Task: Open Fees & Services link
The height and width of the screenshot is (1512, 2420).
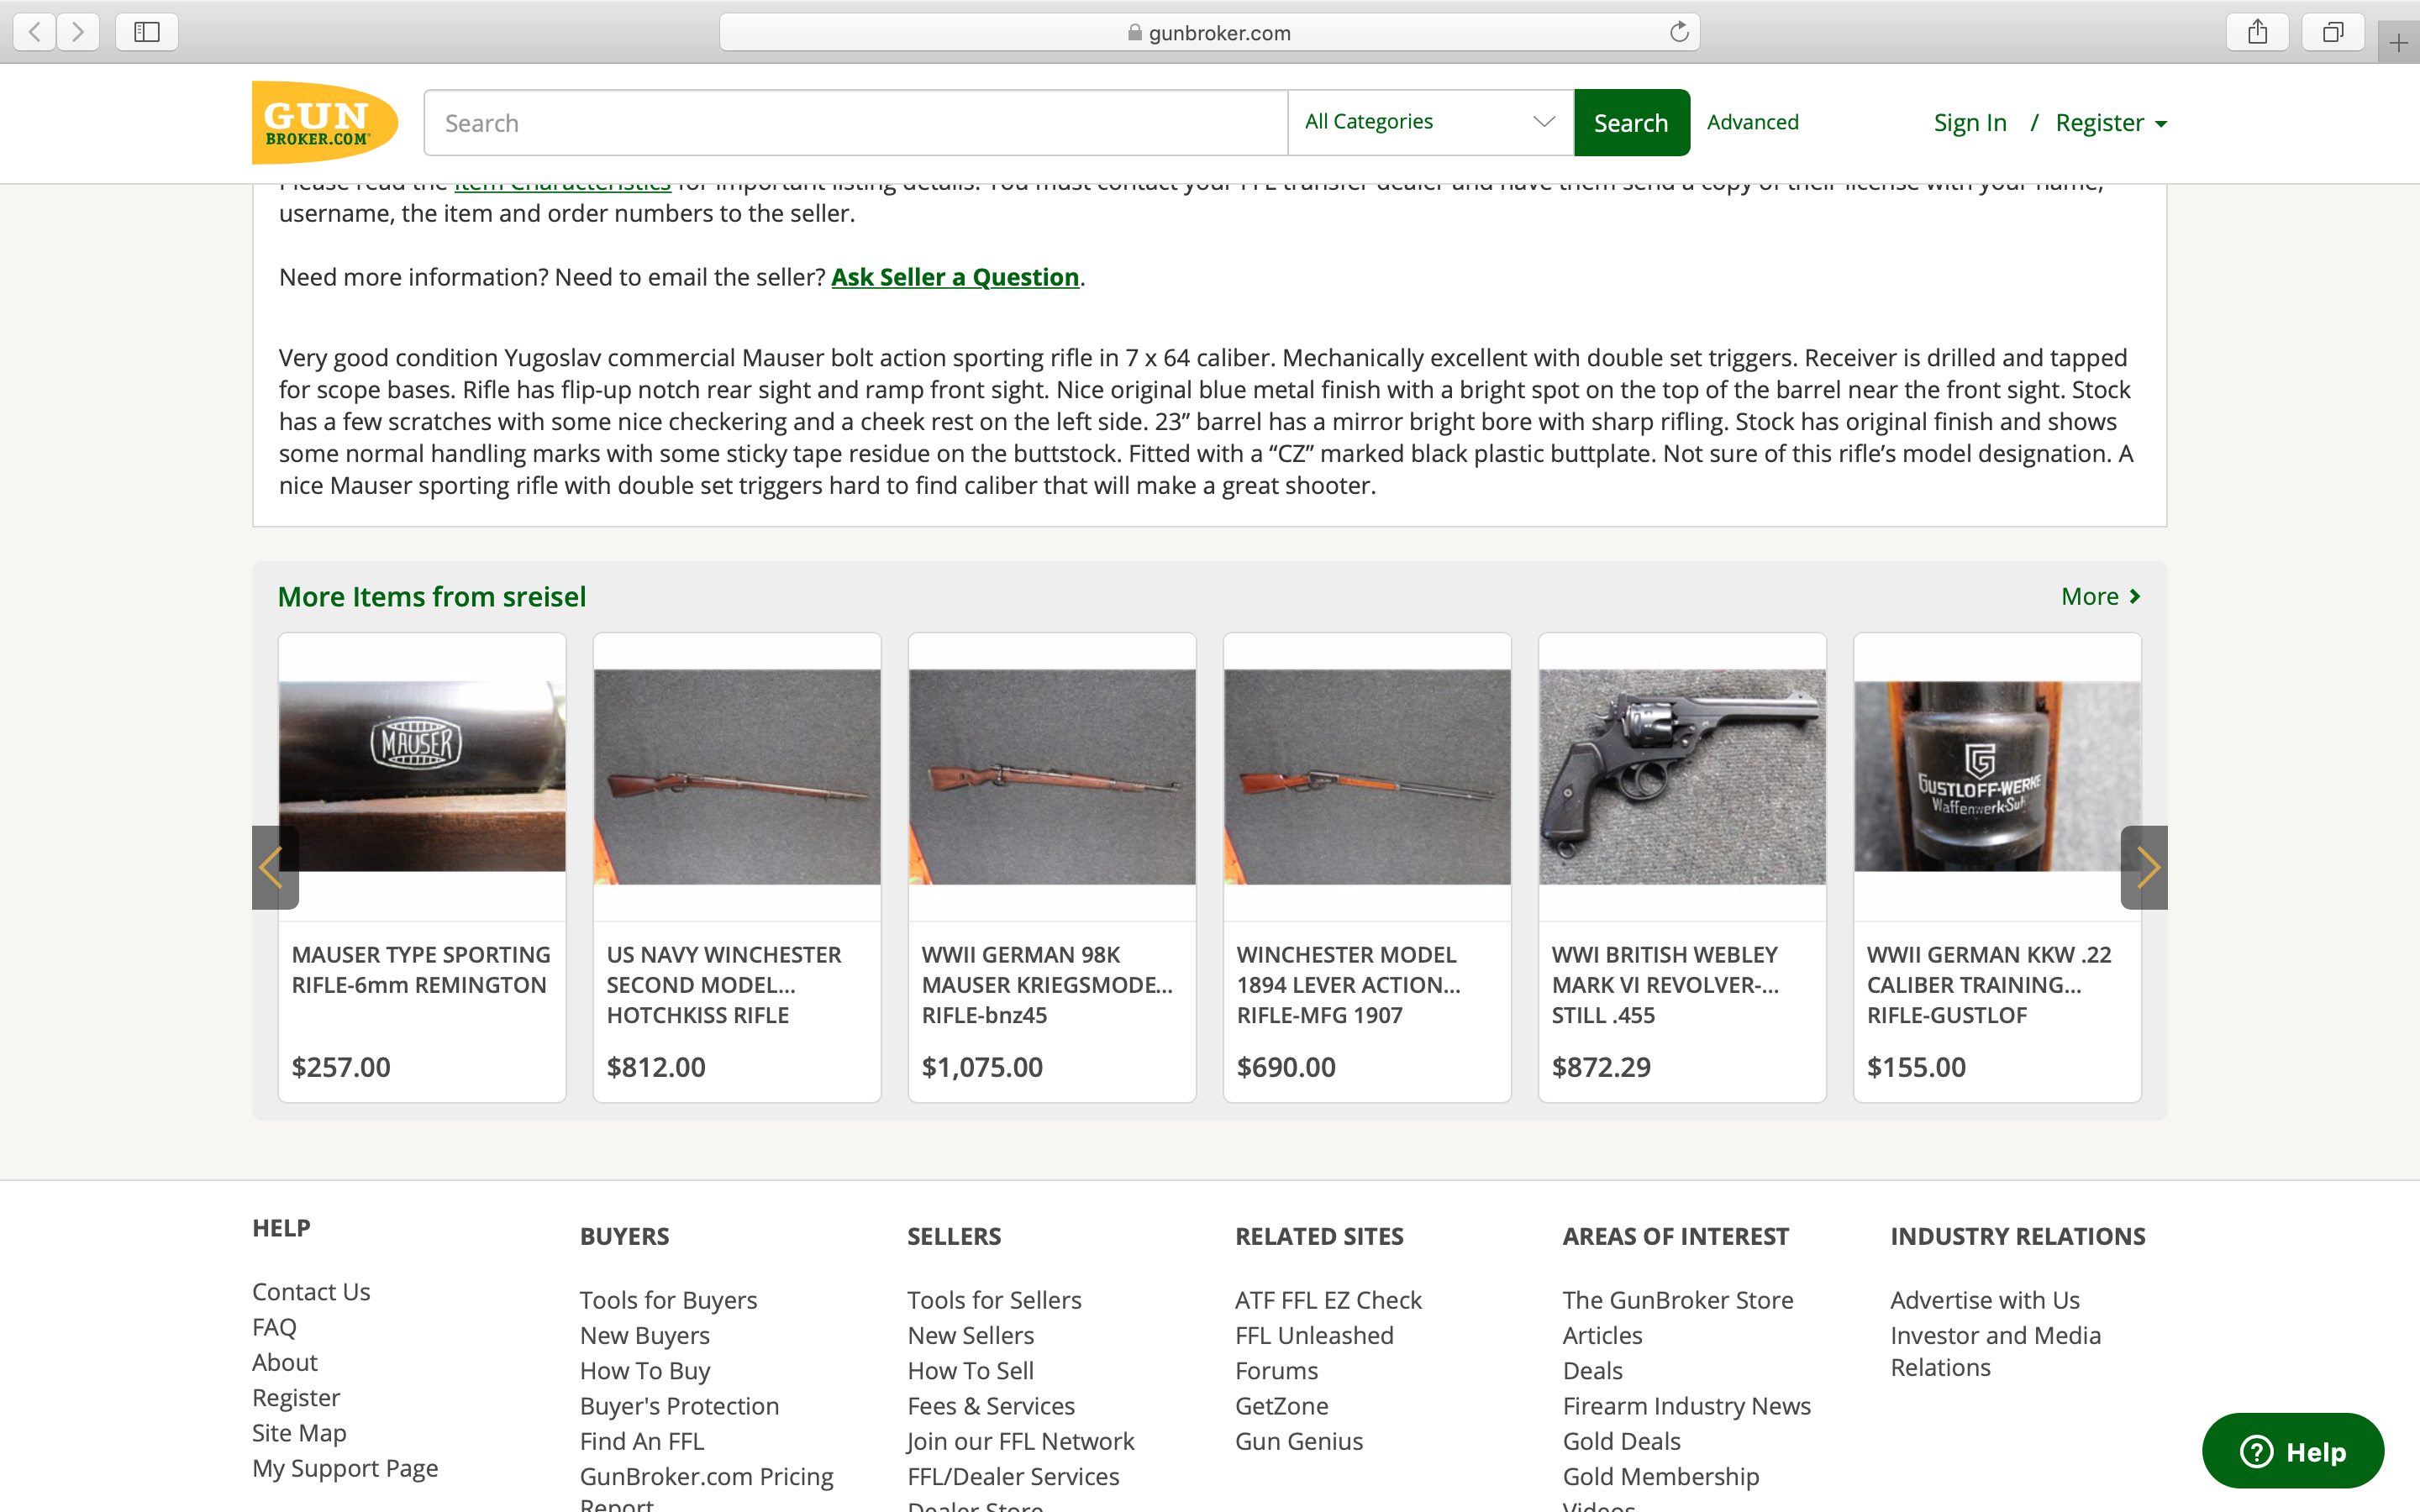Action: 991,1406
